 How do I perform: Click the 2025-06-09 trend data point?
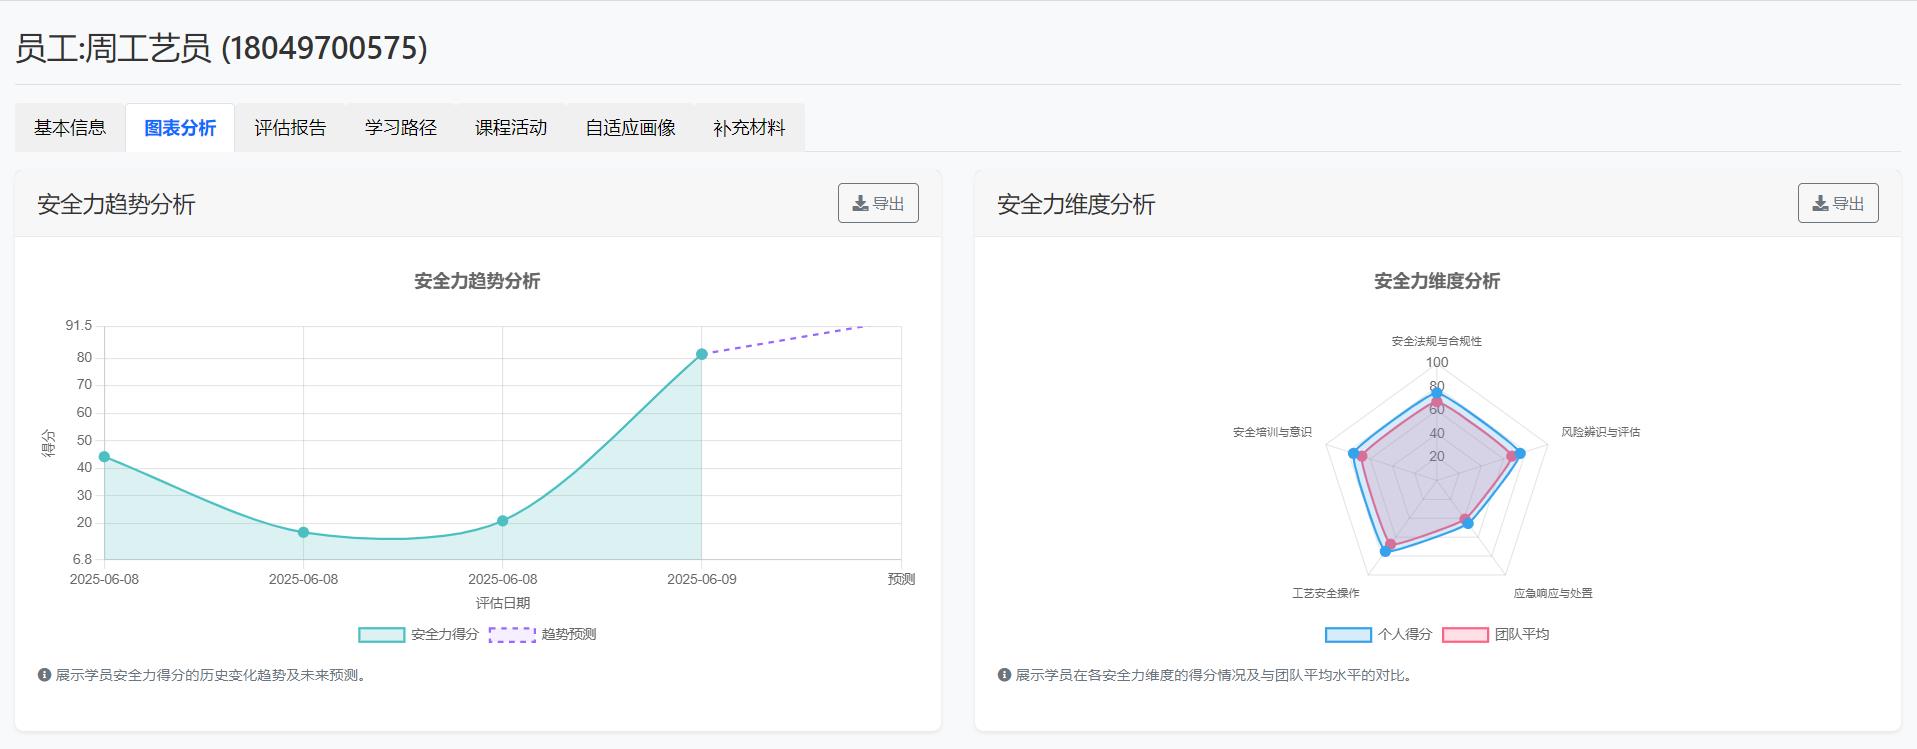click(x=702, y=354)
